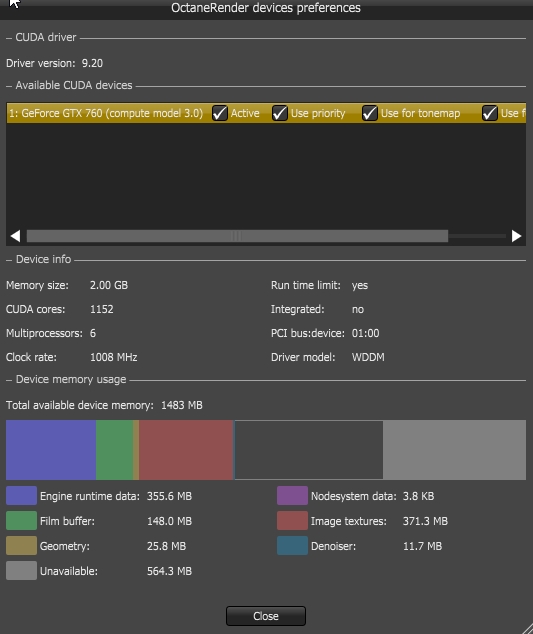Screen dimensions: 533x634
Task: Toggle the cut-off checkbox after Use for tonemap
Action: 489,113
